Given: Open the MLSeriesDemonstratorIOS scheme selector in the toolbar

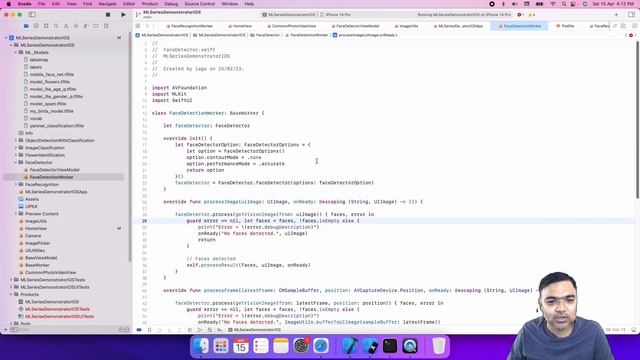Looking at the screenshot, I should coord(289,15).
